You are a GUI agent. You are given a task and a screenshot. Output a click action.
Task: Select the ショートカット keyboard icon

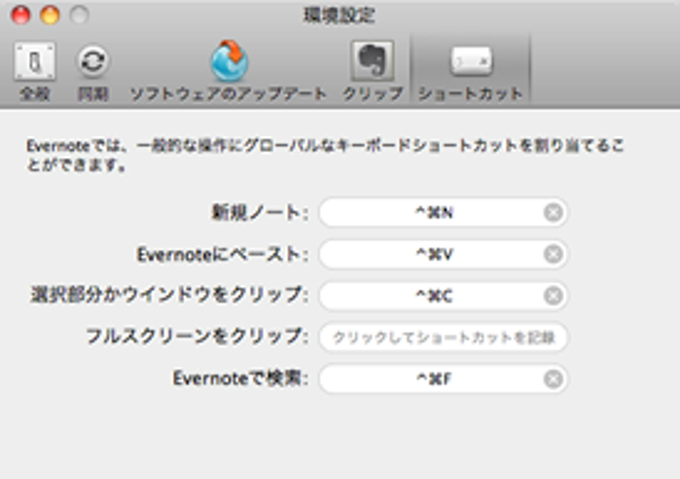point(471,61)
